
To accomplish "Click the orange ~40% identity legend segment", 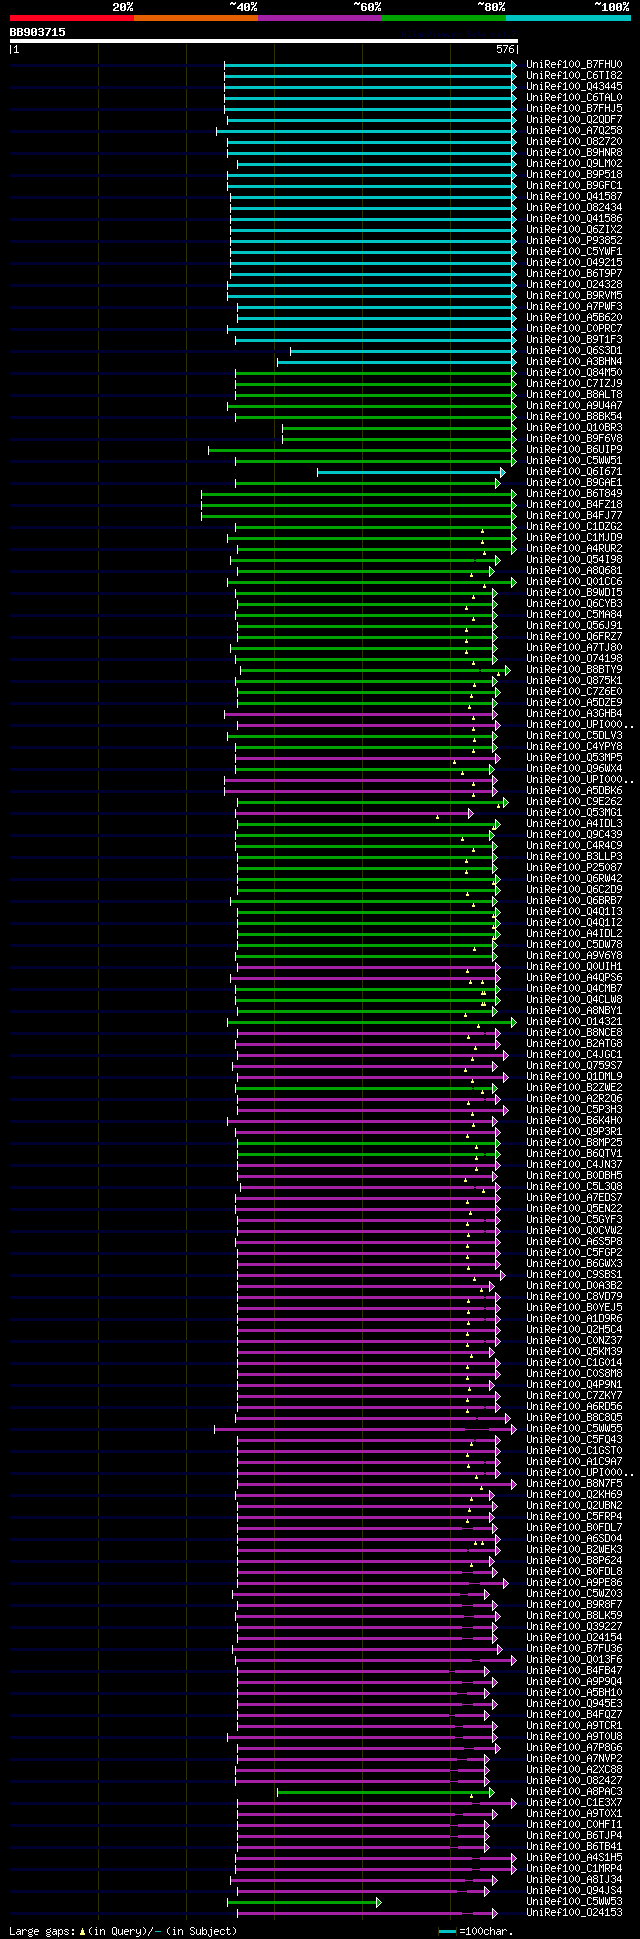I will tap(196, 18).
